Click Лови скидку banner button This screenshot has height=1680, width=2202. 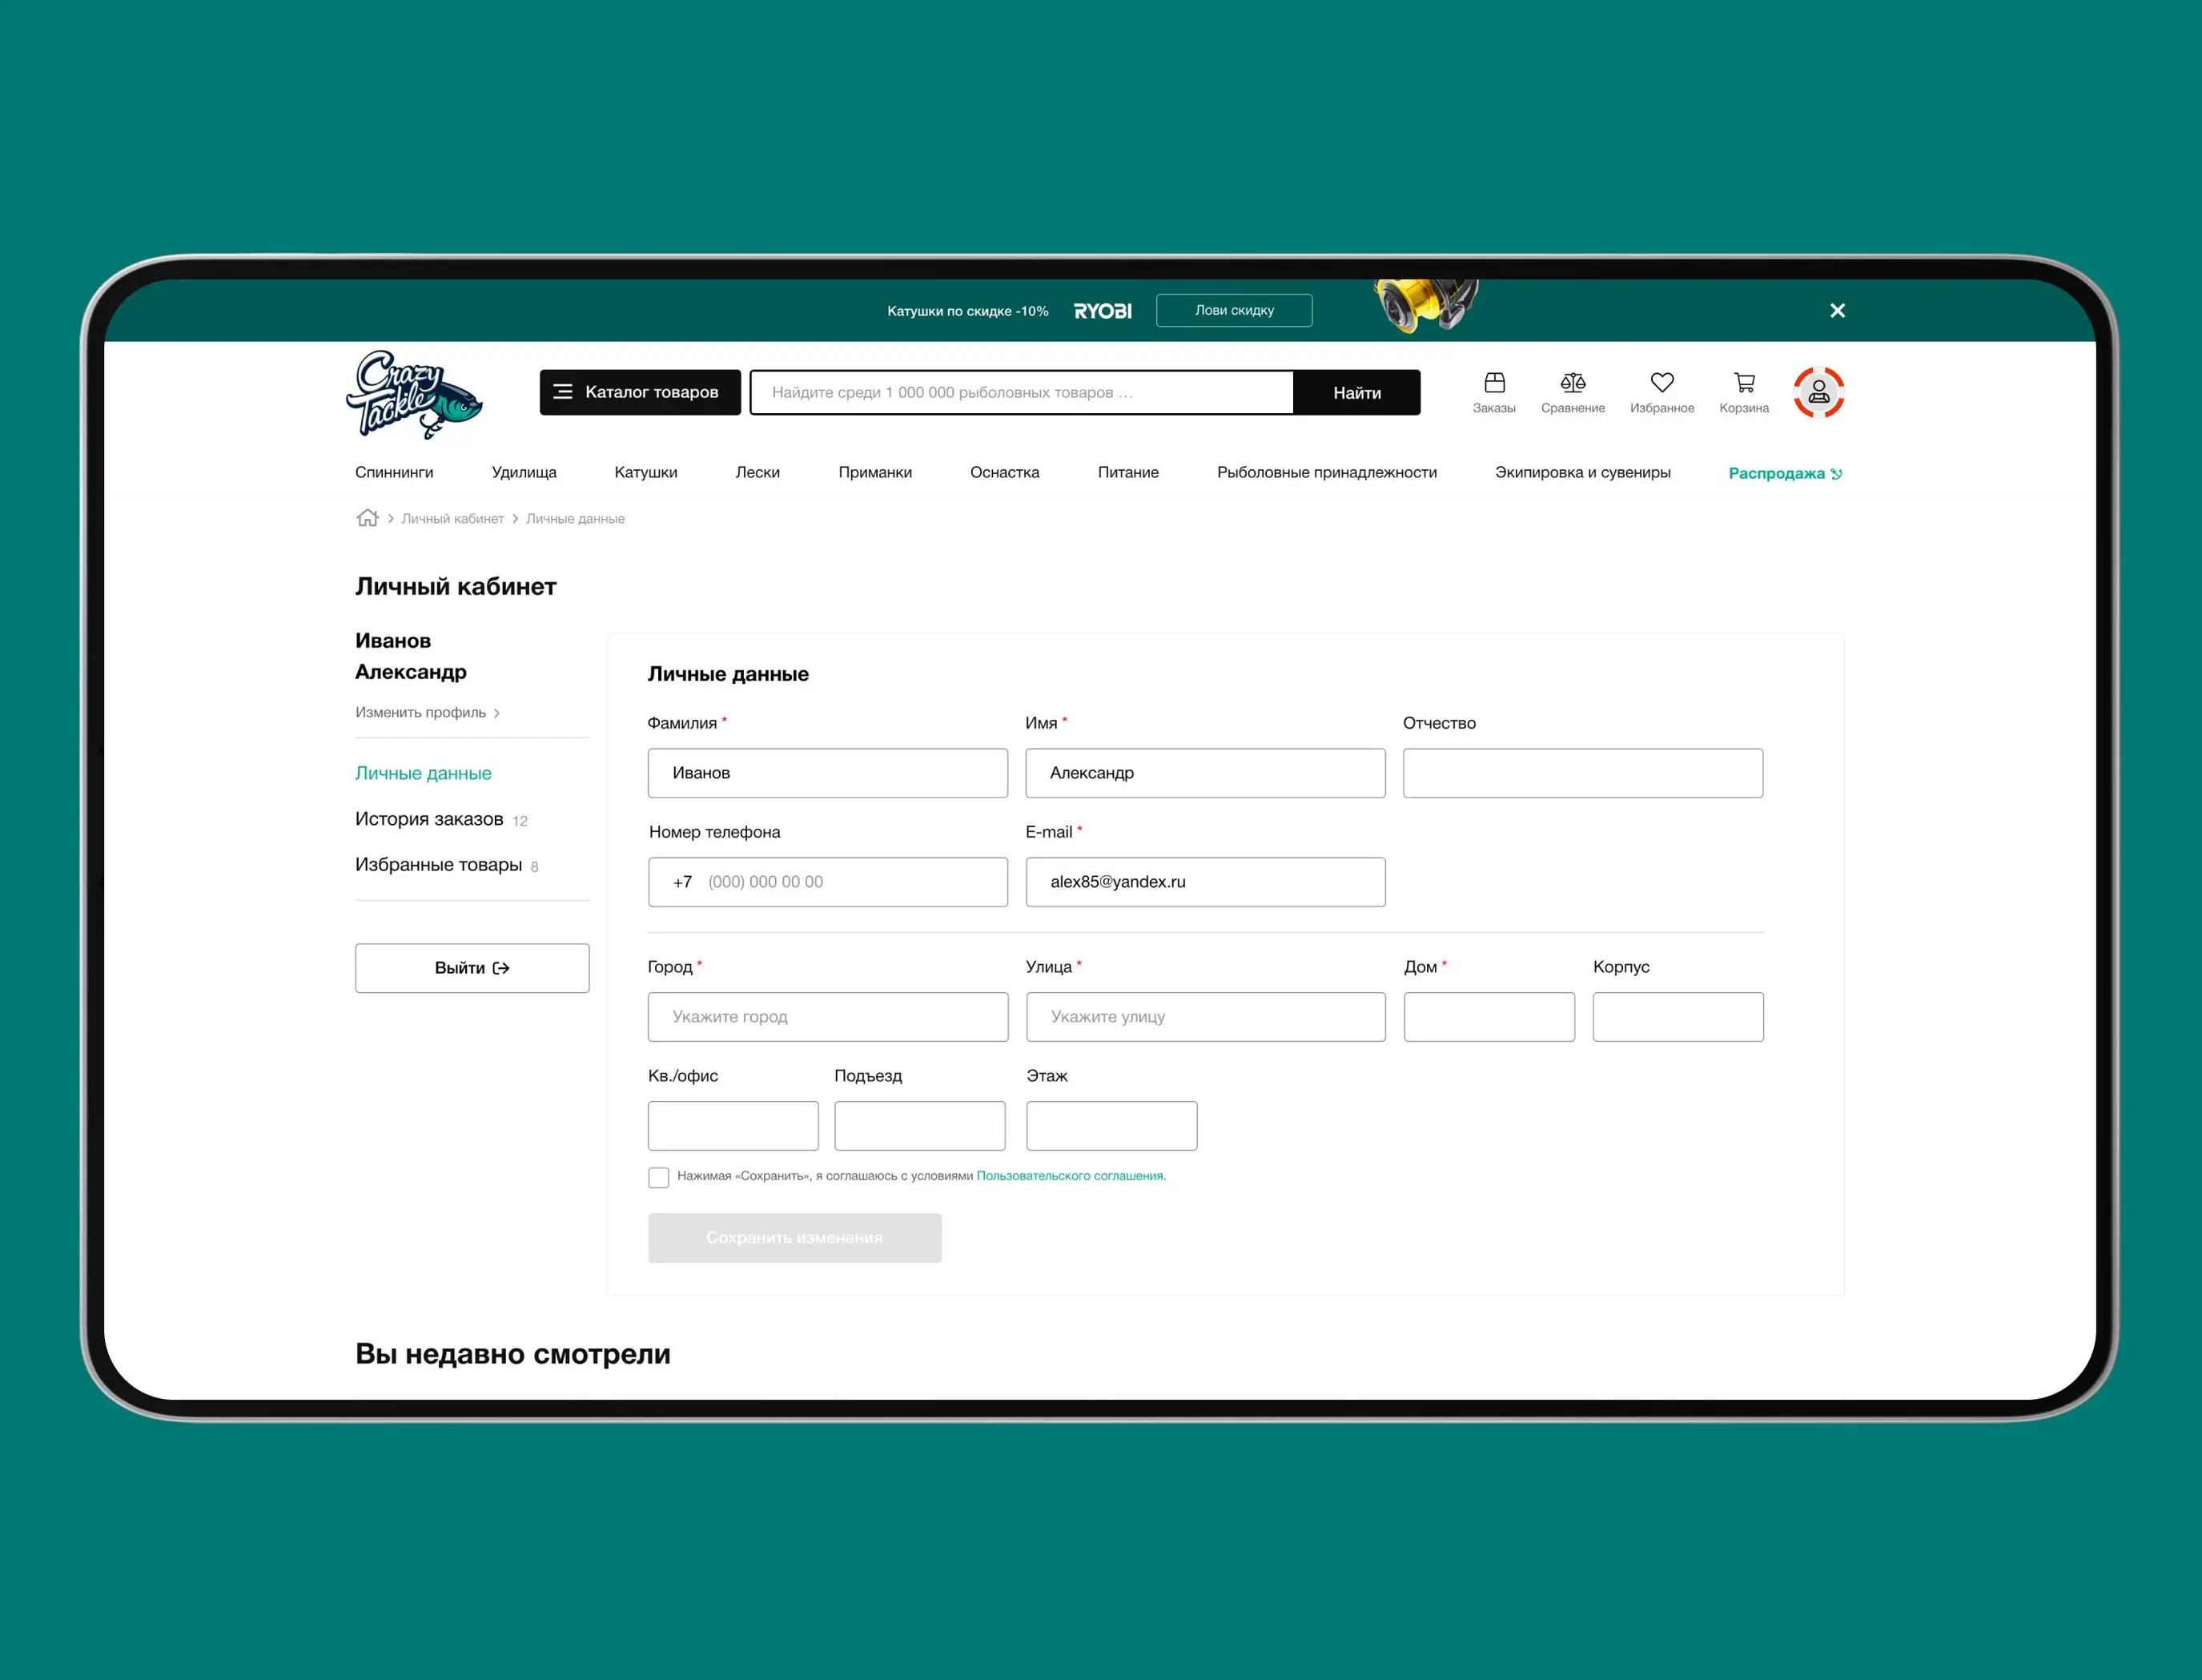pos(1233,310)
